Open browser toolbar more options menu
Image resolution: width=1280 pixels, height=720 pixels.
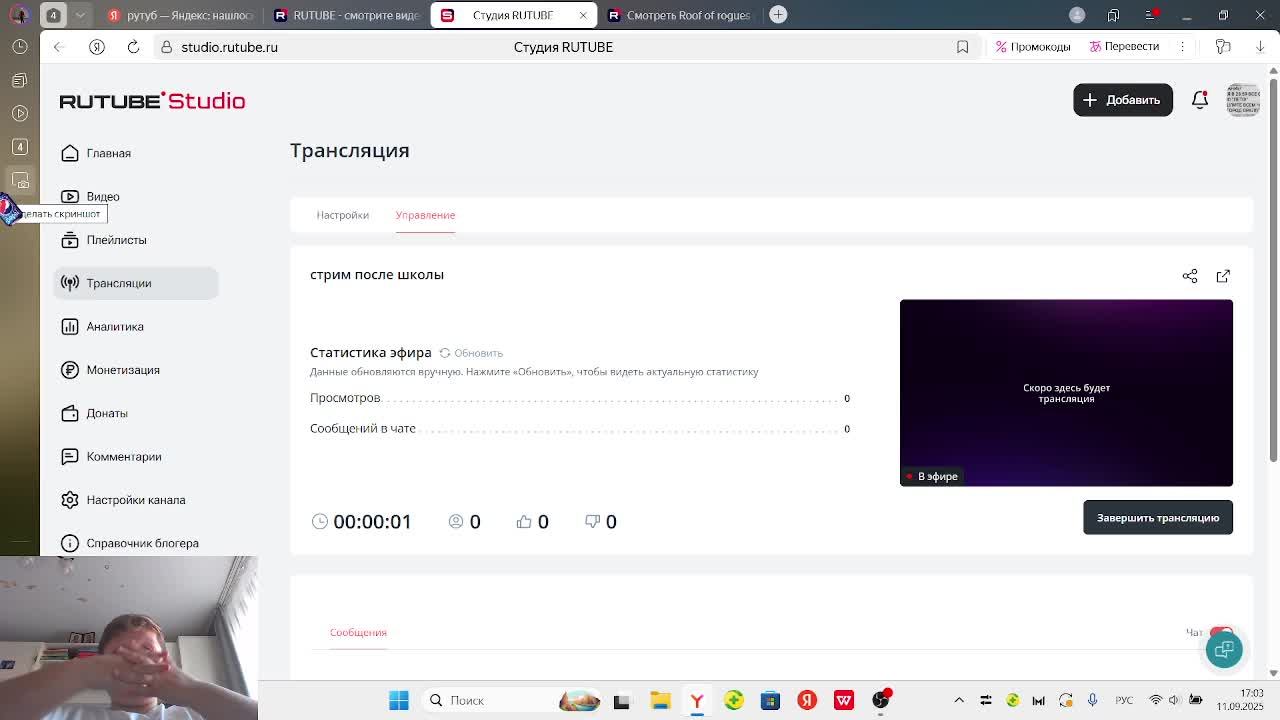pos(1182,47)
